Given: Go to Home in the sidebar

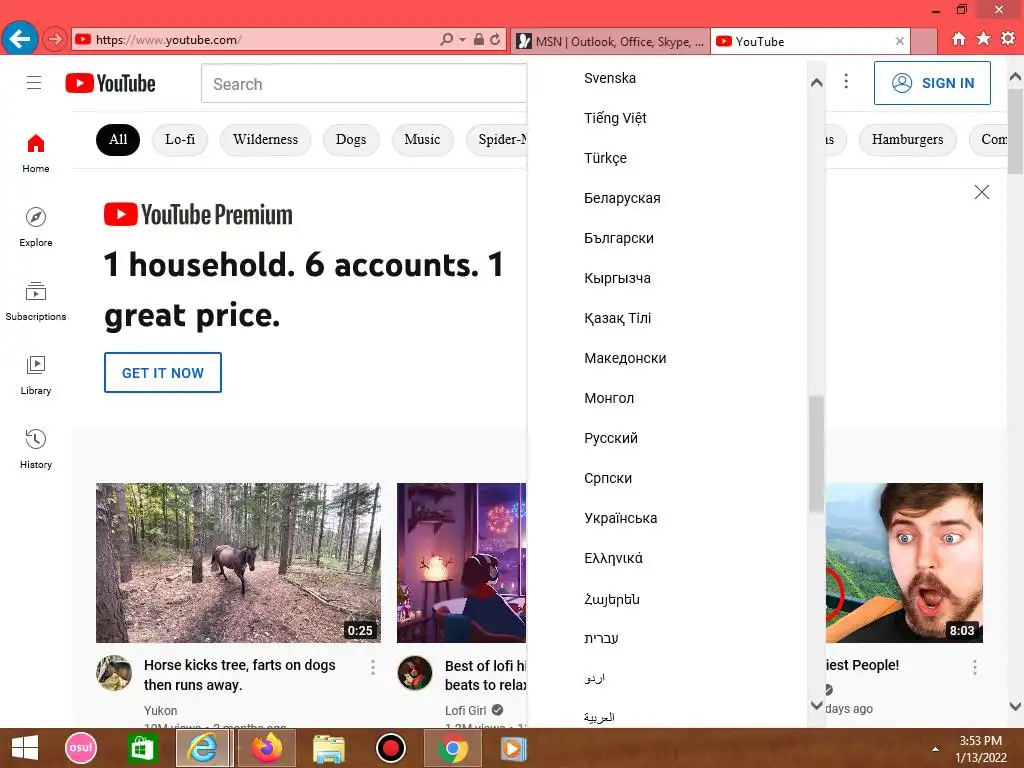Looking at the screenshot, I should (x=36, y=153).
